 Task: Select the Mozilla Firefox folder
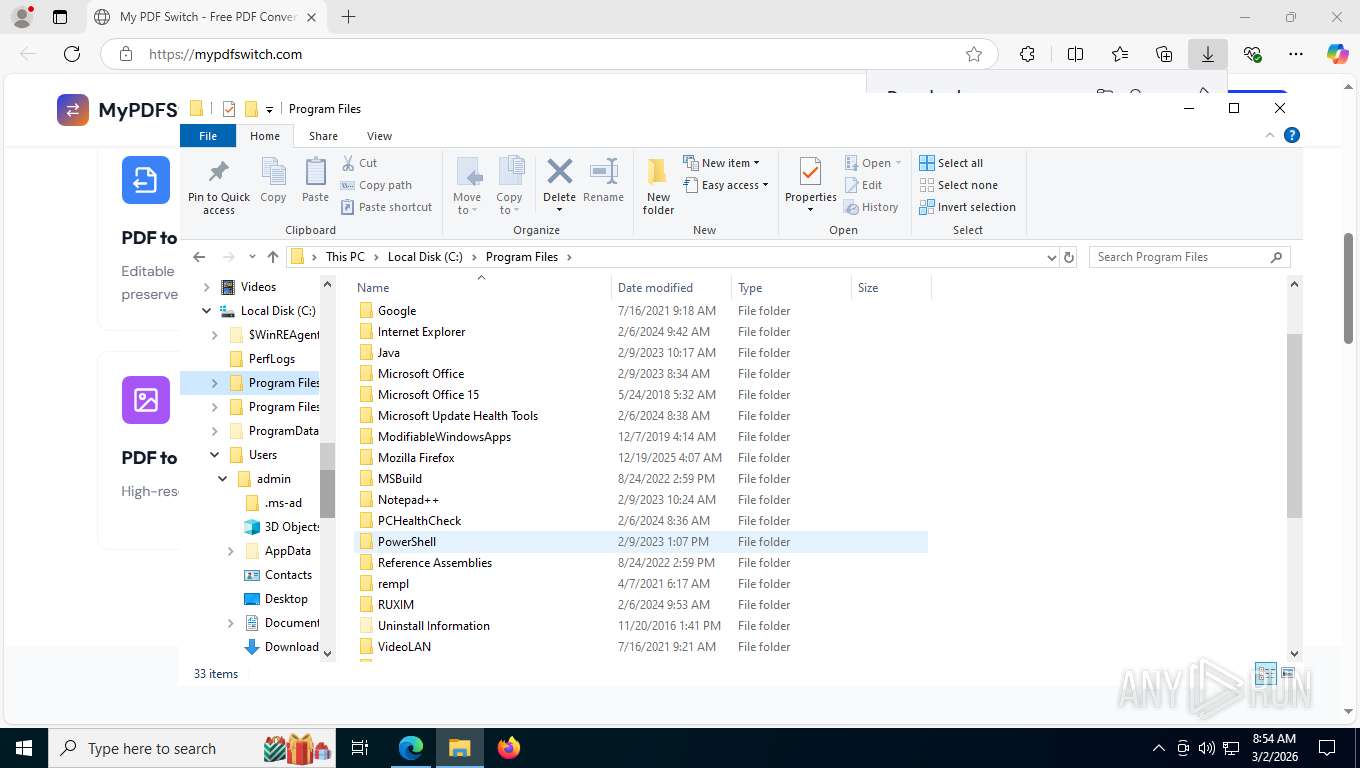[x=641, y=458]
